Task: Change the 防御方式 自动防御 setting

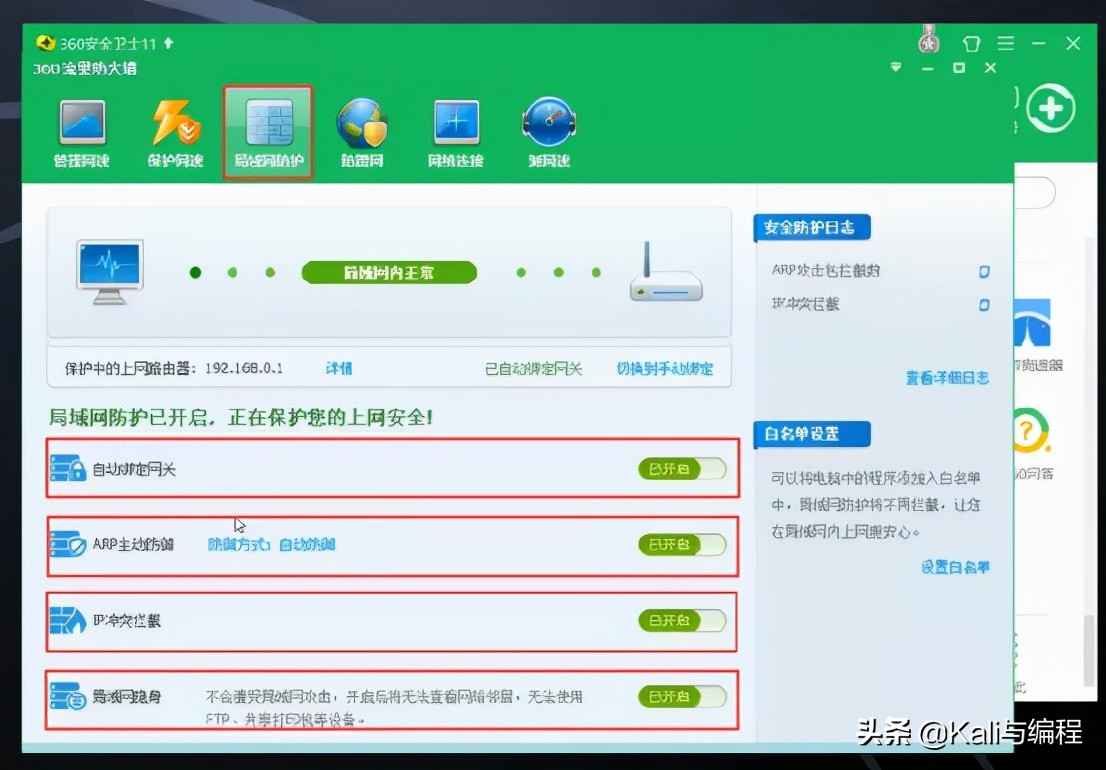Action: pos(271,544)
